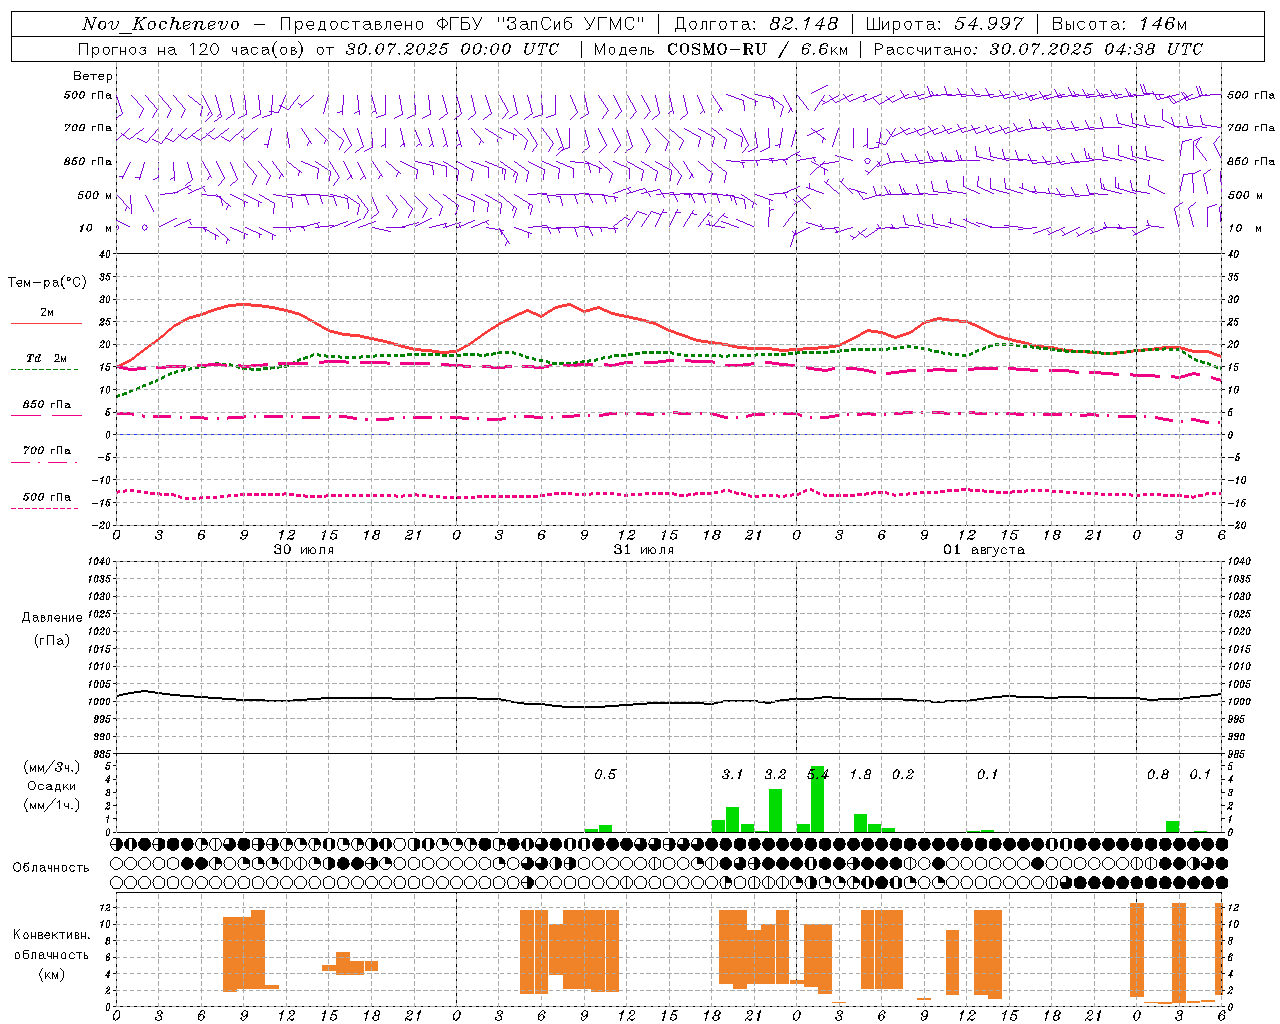The image size is (1280, 1024).
Task: Click the (гПа) unit under Давление
Action: click(52, 640)
